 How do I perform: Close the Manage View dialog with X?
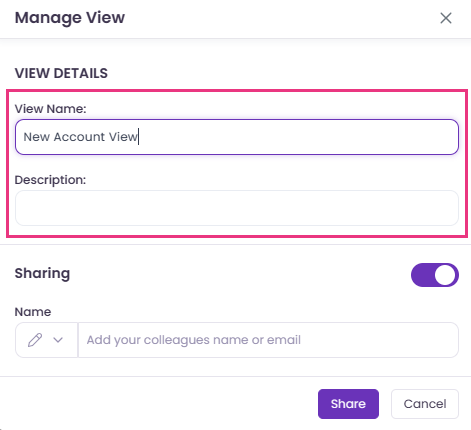(446, 18)
